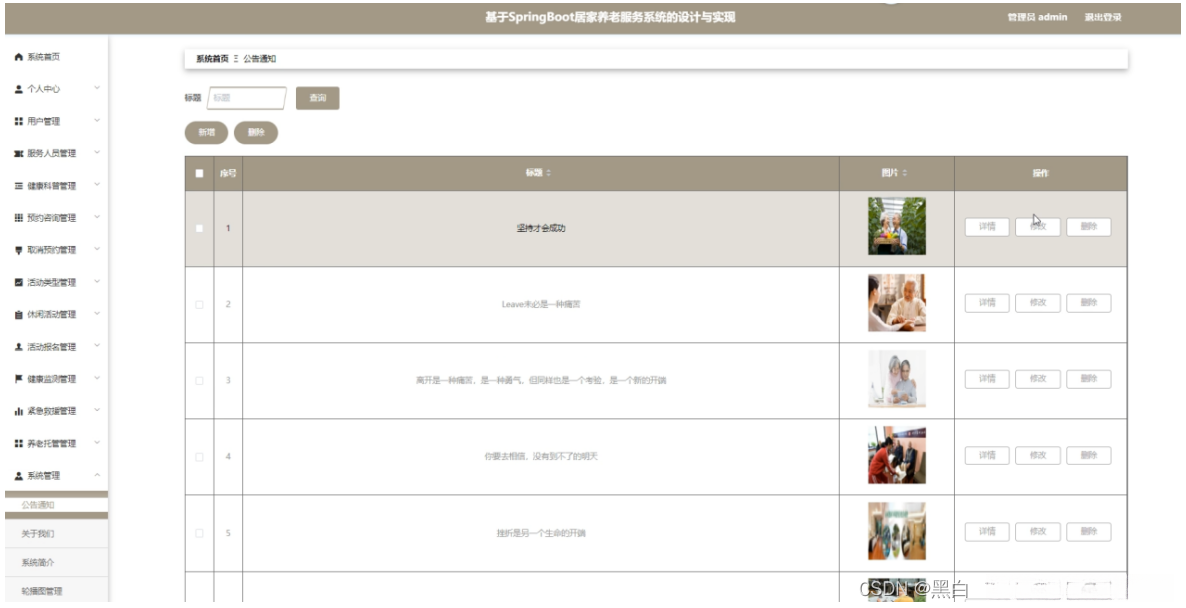The height and width of the screenshot is (608, 1186).
Task: Check the checkbox for row 1
Action: coord(200,228)
